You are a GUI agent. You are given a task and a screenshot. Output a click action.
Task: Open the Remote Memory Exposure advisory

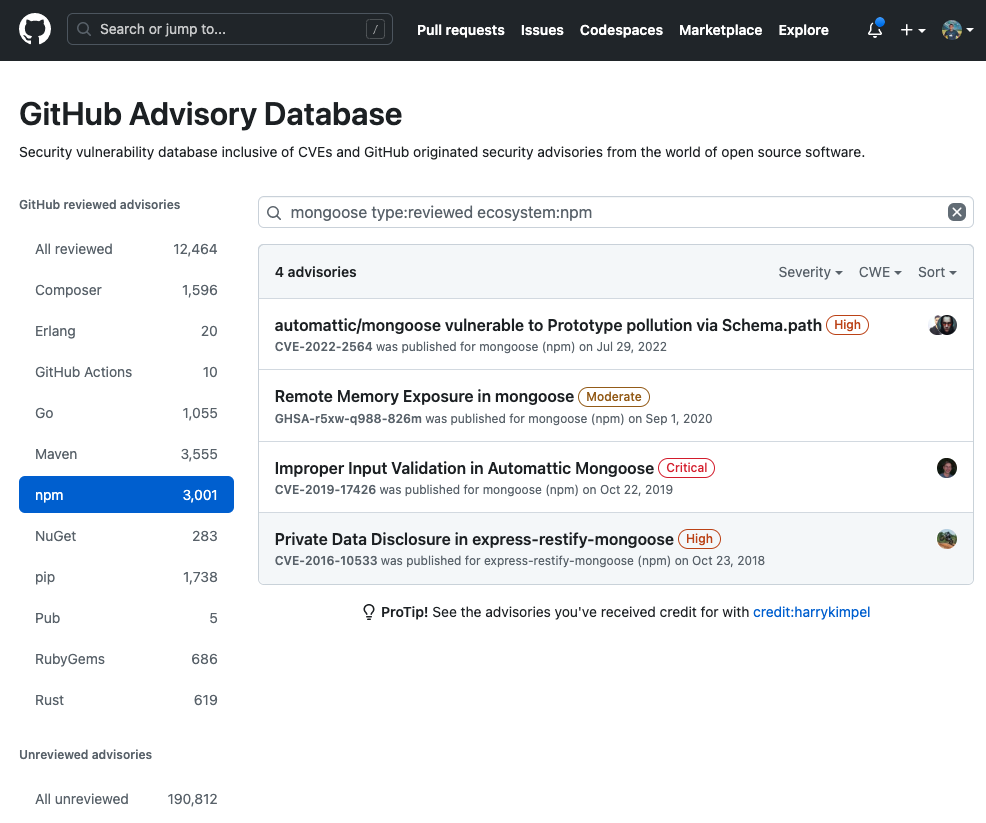[424, 397]
